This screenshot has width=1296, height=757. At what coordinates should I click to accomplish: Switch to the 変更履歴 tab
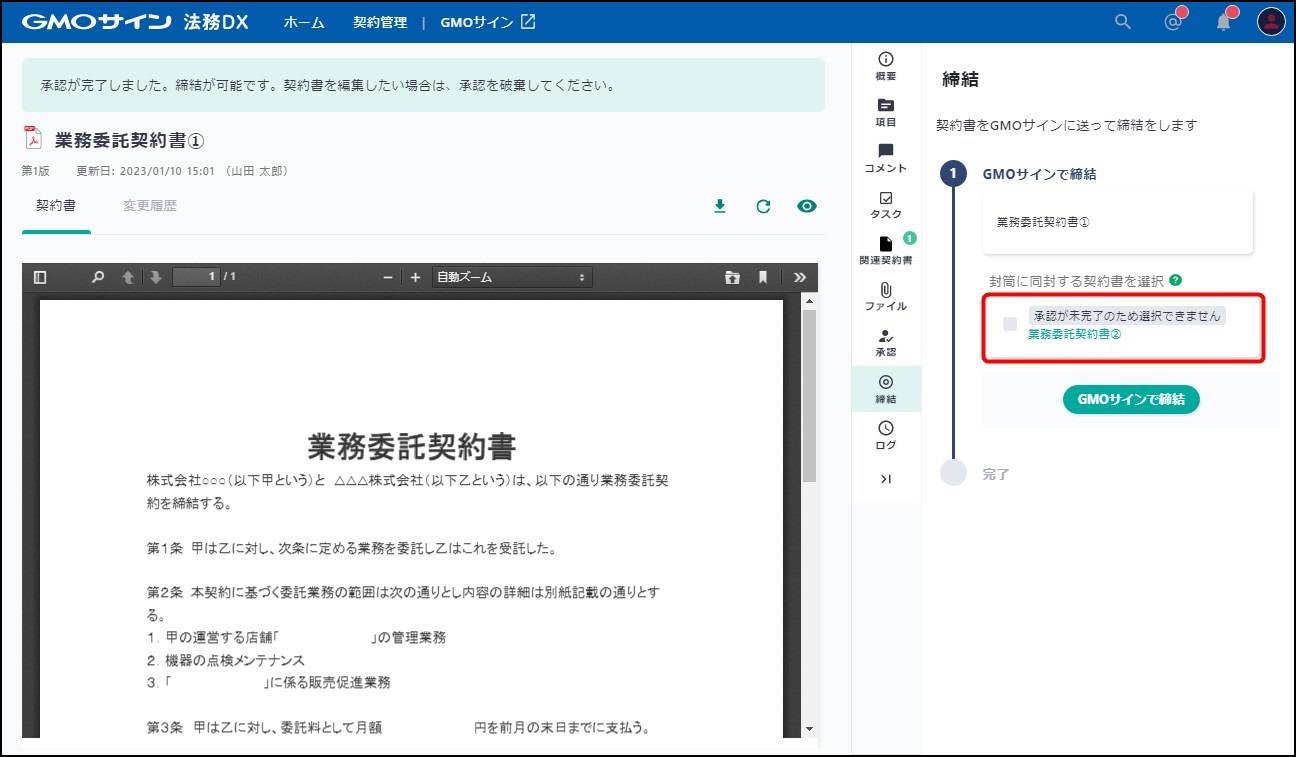(150, 206)
